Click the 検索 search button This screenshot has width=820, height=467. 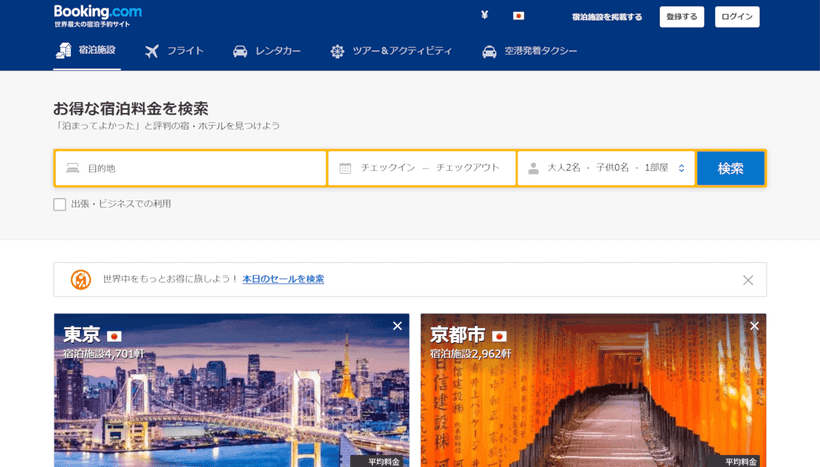pyautogui.click(x=731, y=168)
